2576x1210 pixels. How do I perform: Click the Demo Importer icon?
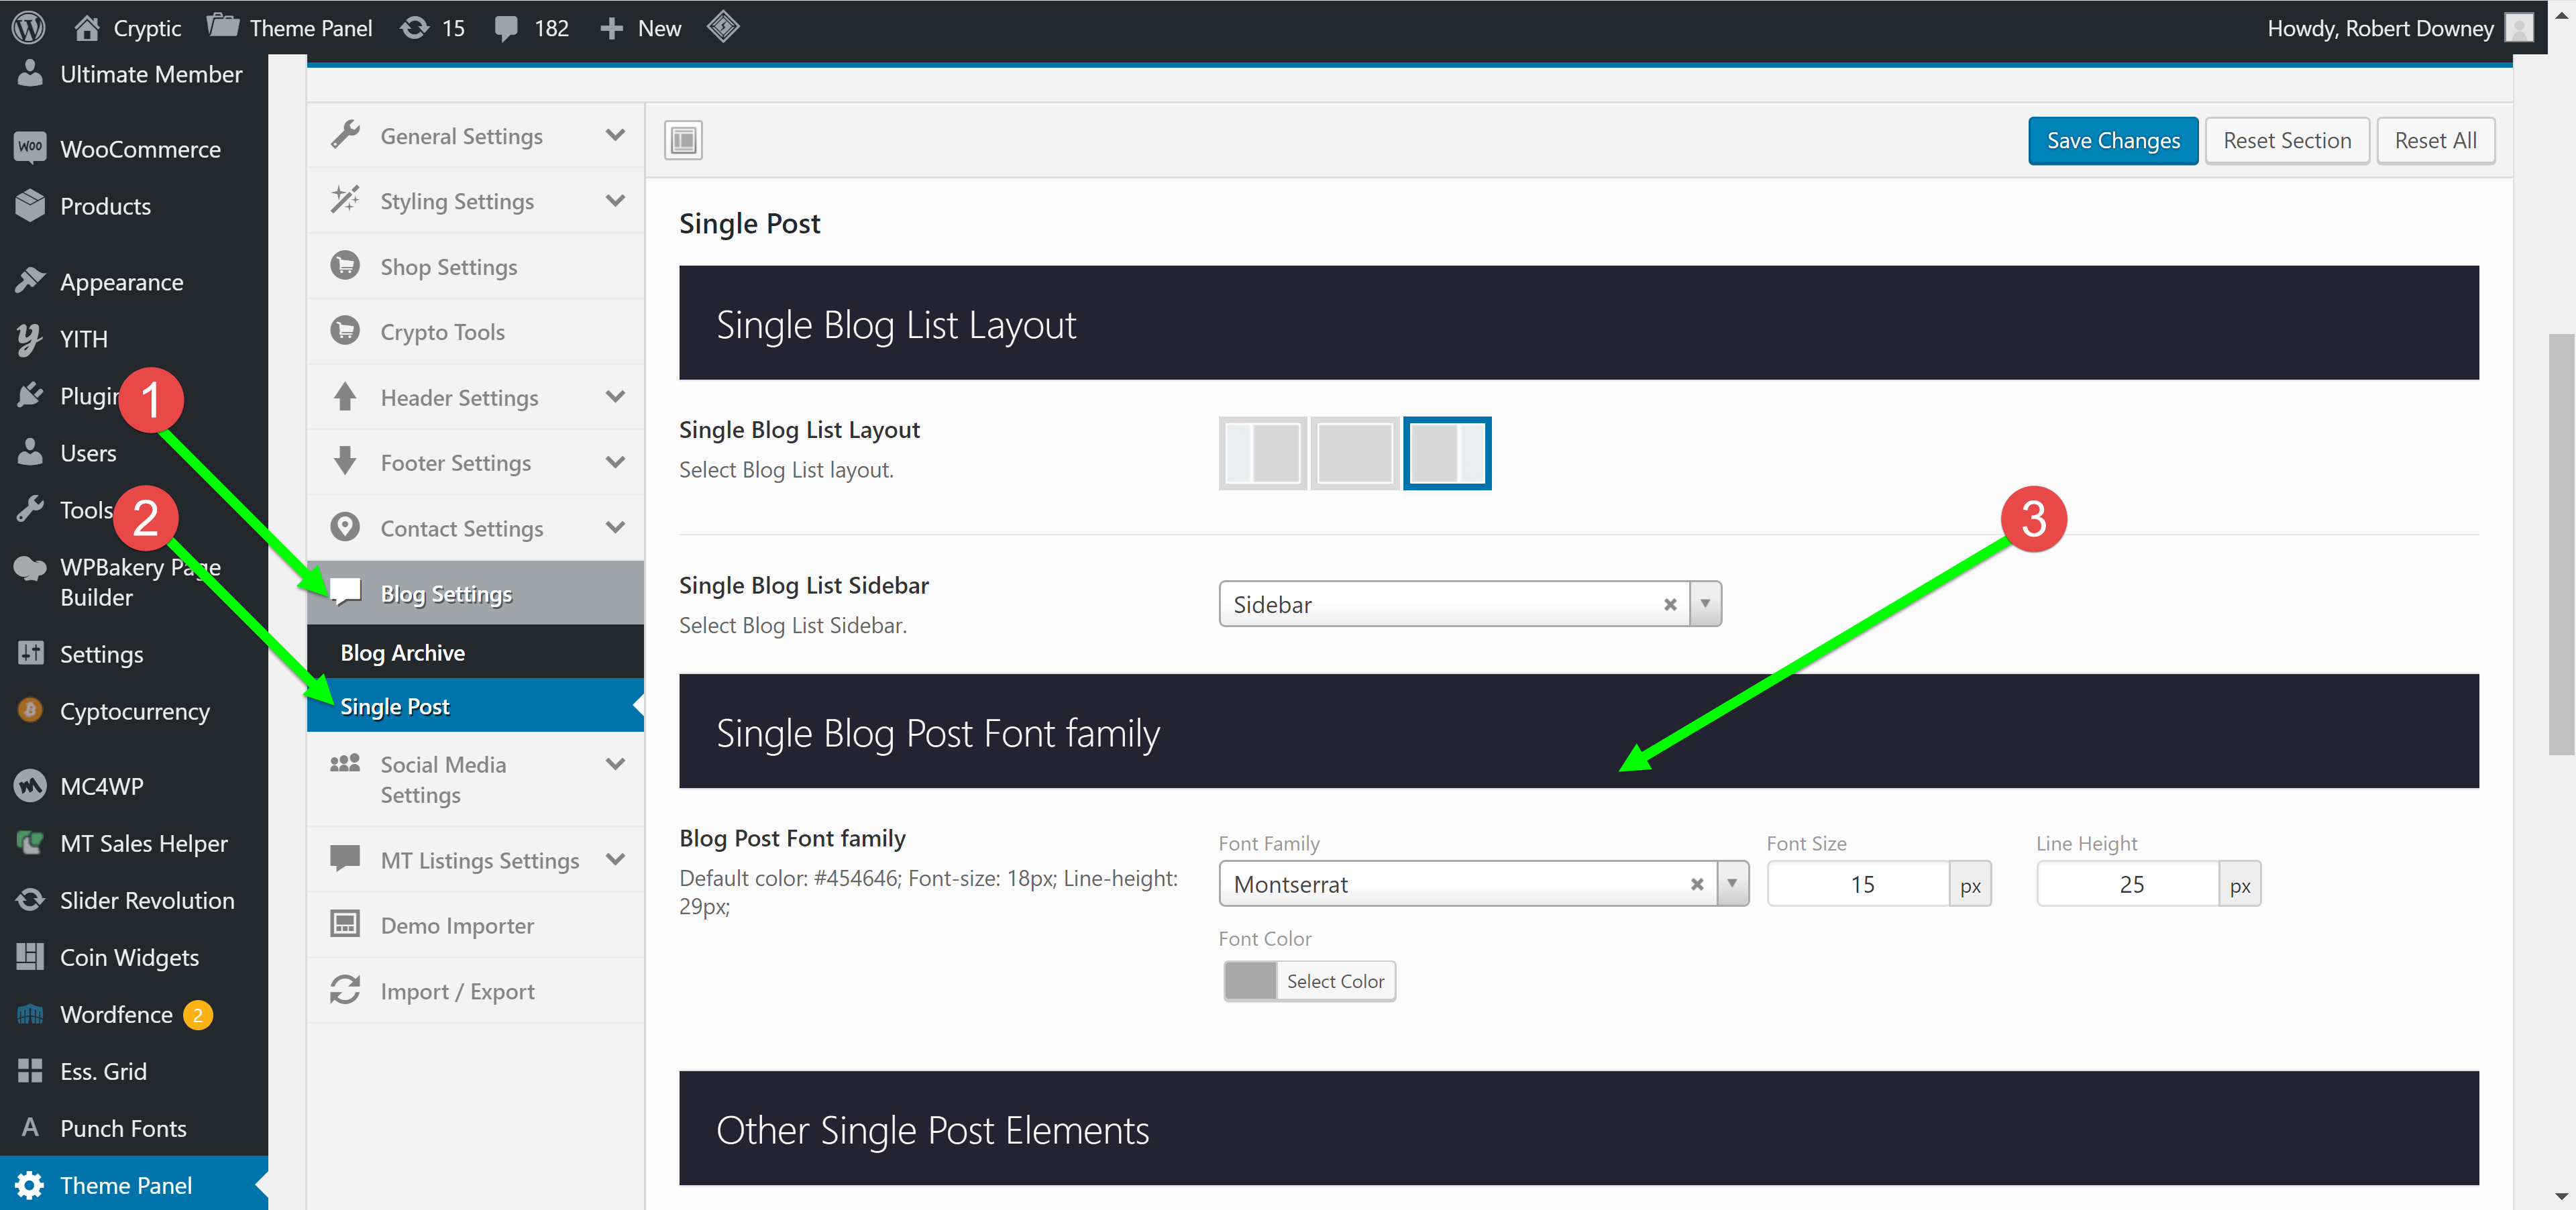345,924
